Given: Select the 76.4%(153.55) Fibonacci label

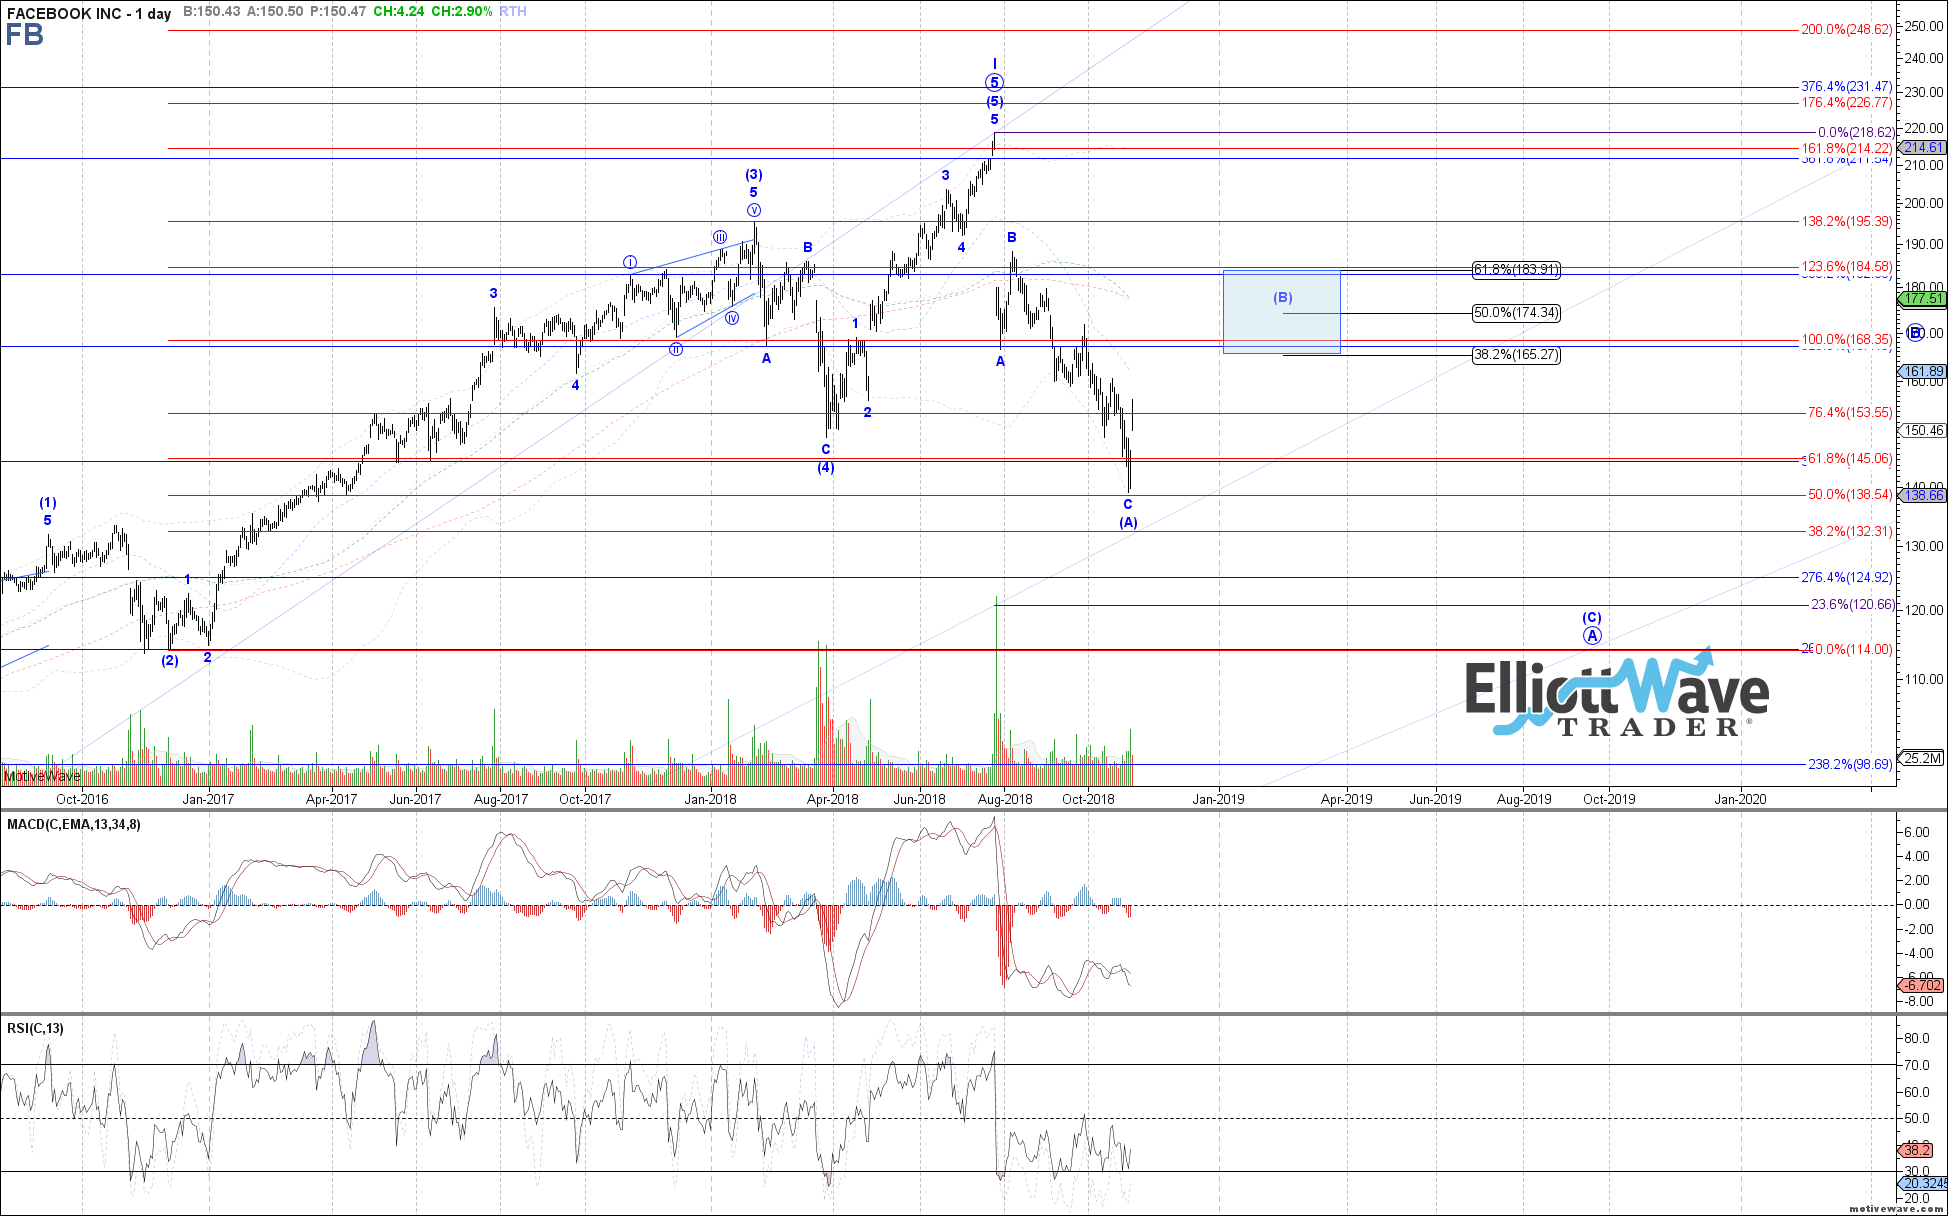Looking at the screenshot, I should (x=1849, y=413).
